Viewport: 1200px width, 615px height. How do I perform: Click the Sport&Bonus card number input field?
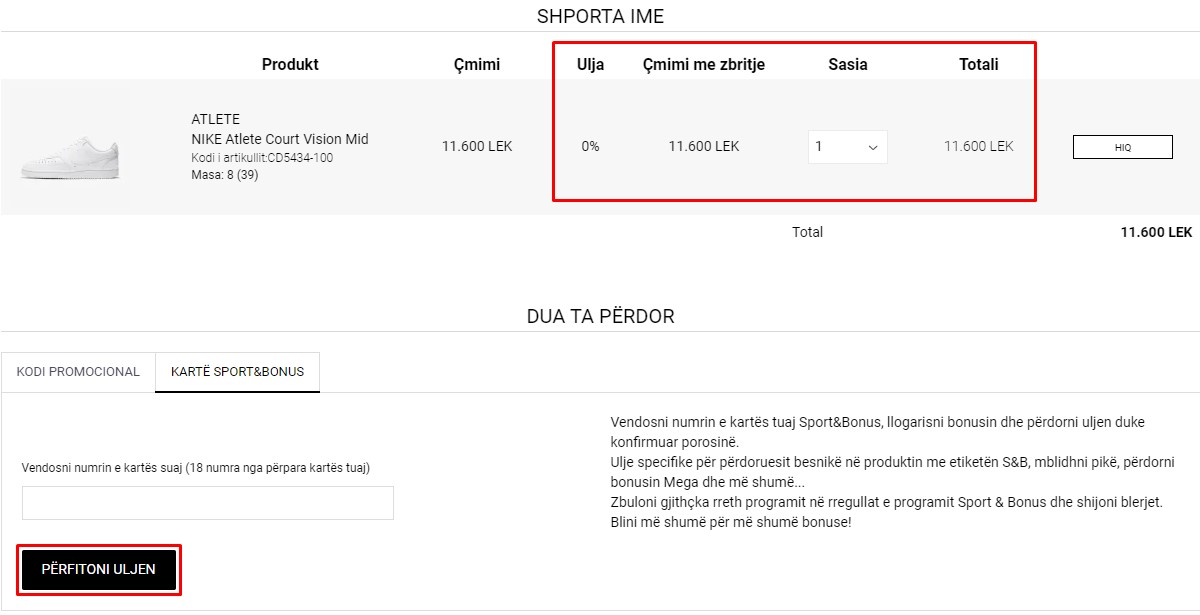pos(208,503)
